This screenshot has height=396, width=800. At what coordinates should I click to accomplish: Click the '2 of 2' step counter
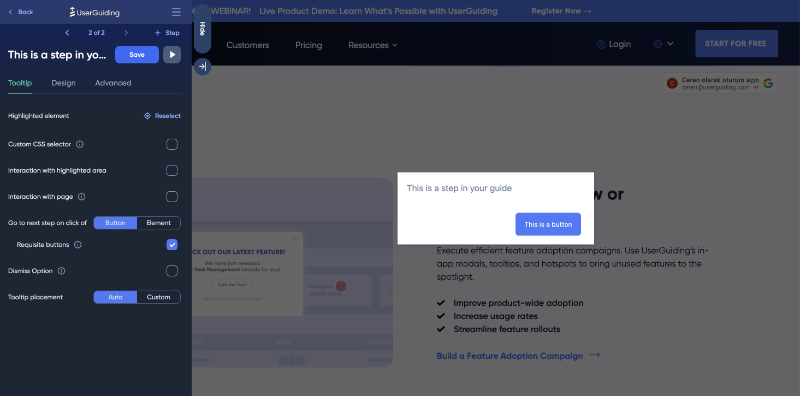(x=96, y=33)
